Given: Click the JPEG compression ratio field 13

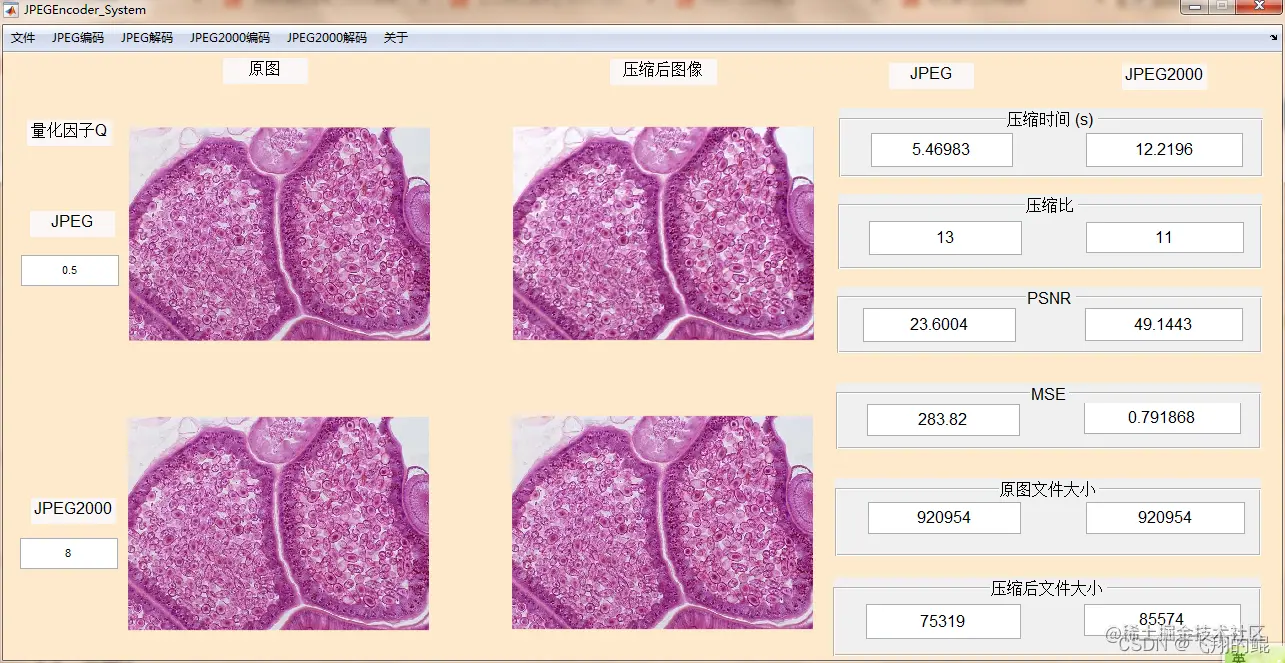Looking at the screenshot, I should click(x=945, y=238).
